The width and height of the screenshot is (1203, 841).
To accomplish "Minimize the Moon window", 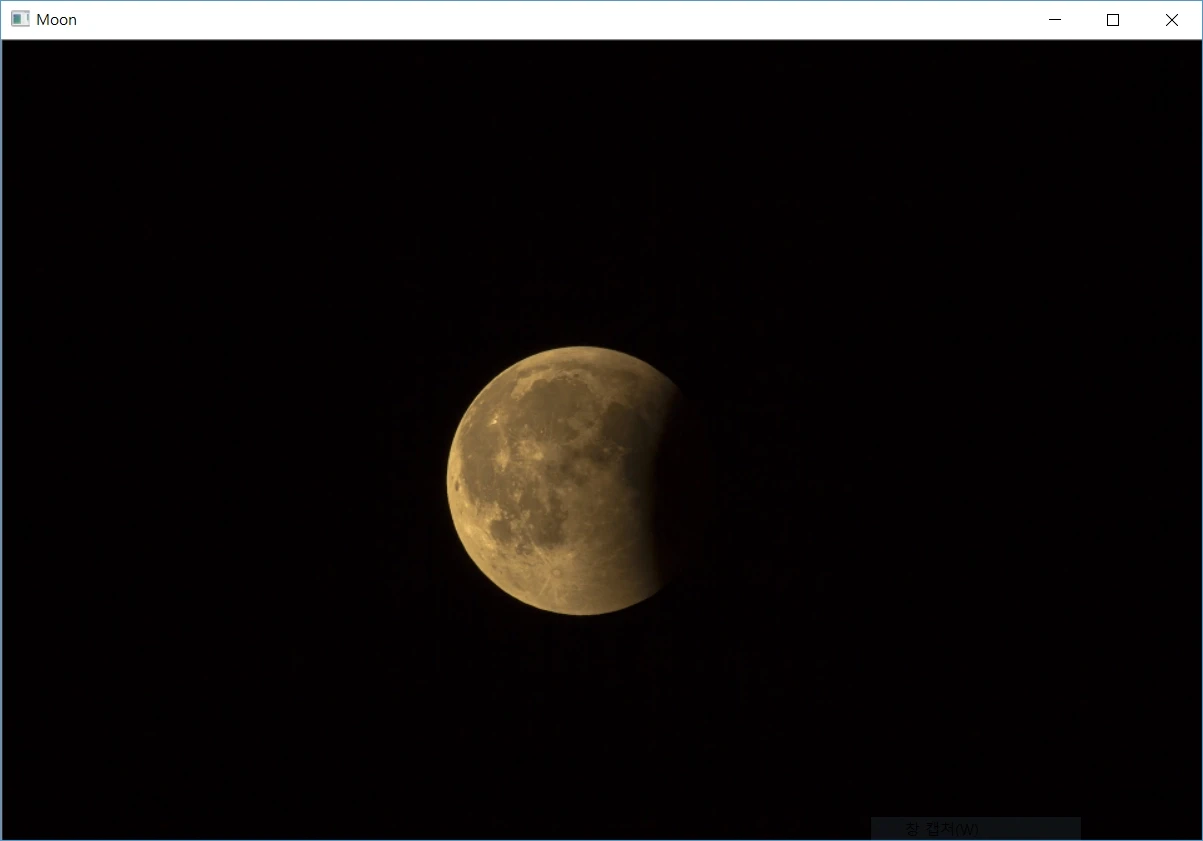I will click(1054, 20).
